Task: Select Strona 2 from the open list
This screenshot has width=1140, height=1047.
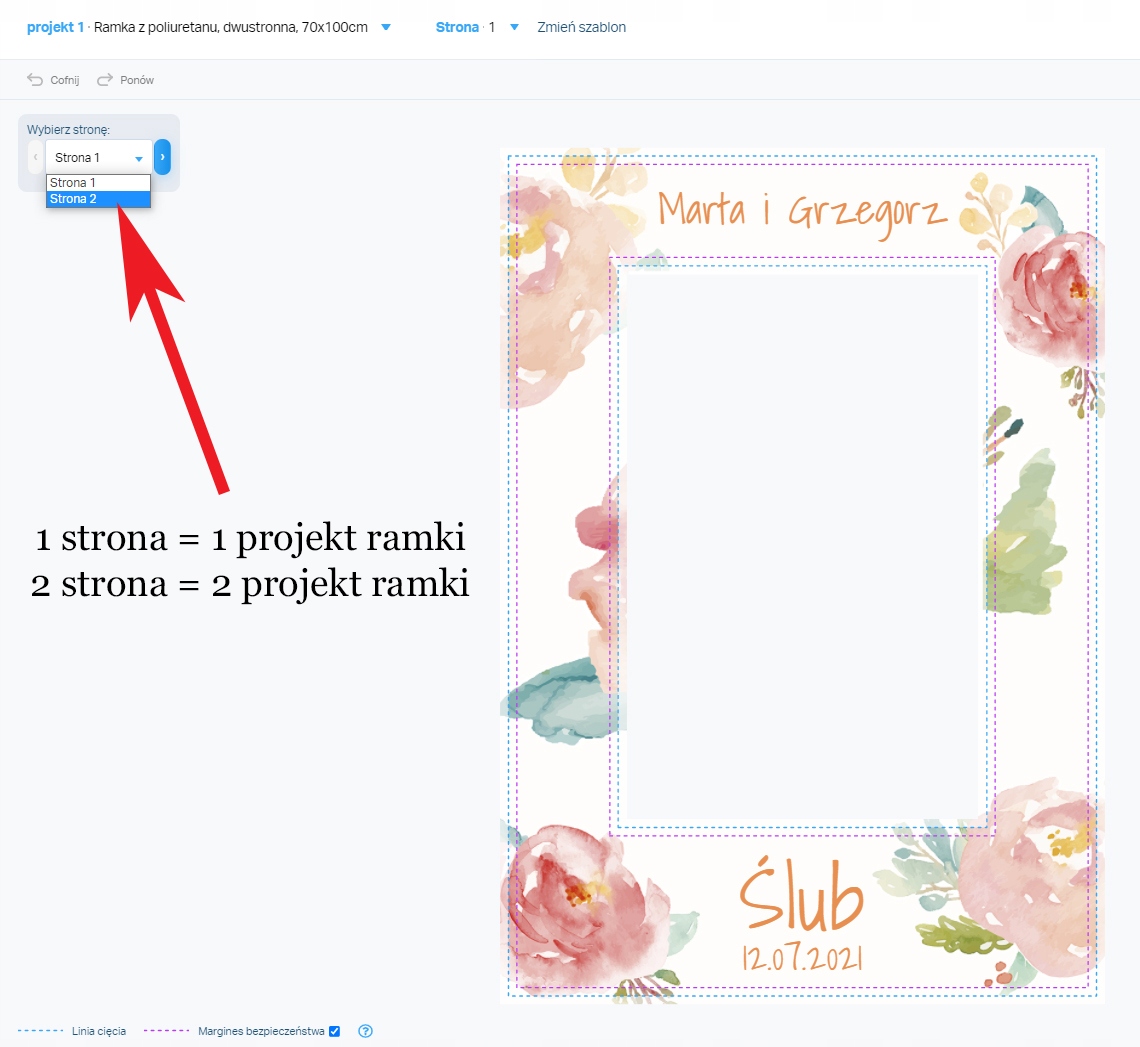Action: click(97, 198)
